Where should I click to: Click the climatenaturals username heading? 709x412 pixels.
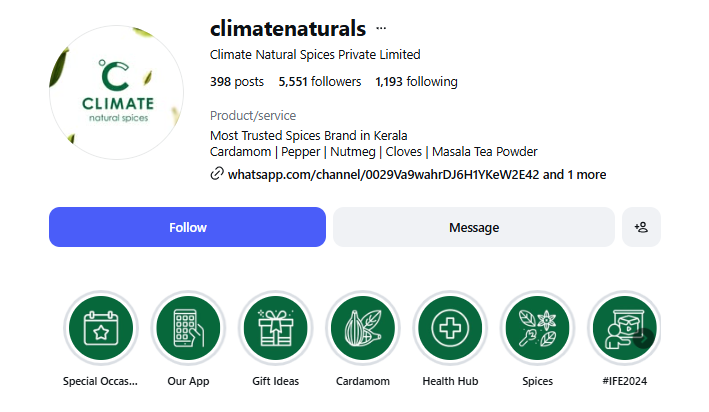[288, 29]
